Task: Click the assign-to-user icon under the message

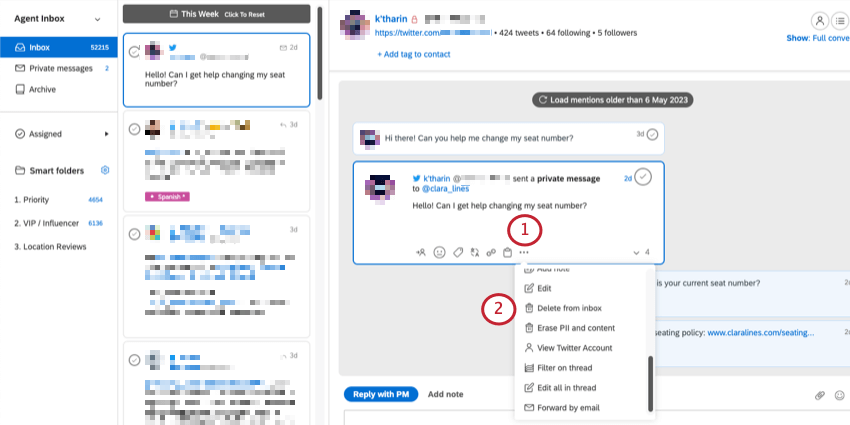Action: 421,252
